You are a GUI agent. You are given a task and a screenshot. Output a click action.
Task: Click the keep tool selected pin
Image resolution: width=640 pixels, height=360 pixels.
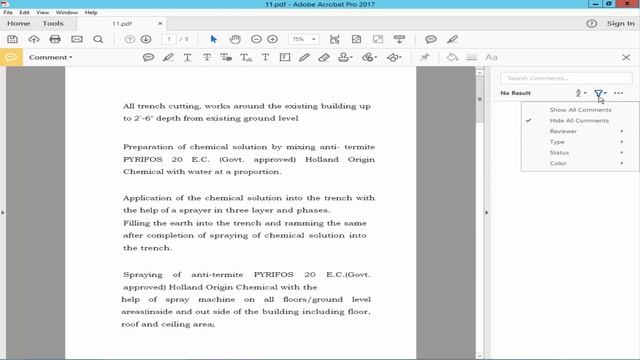[425, 57]
